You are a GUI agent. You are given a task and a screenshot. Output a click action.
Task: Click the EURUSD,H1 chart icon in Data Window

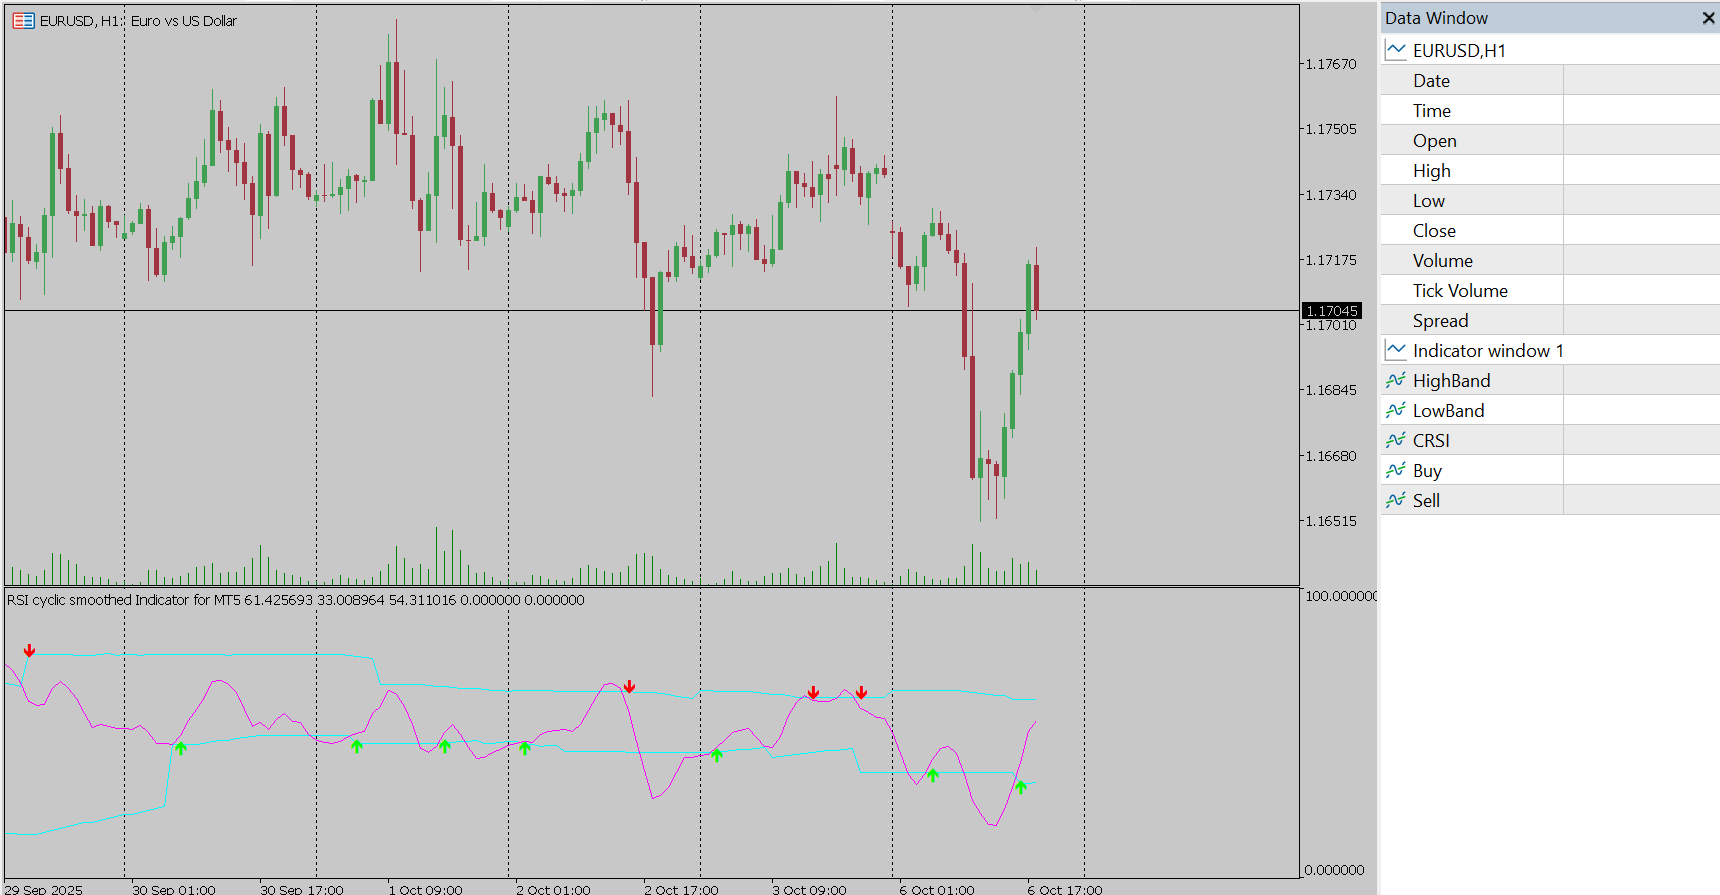point(1396,50)
